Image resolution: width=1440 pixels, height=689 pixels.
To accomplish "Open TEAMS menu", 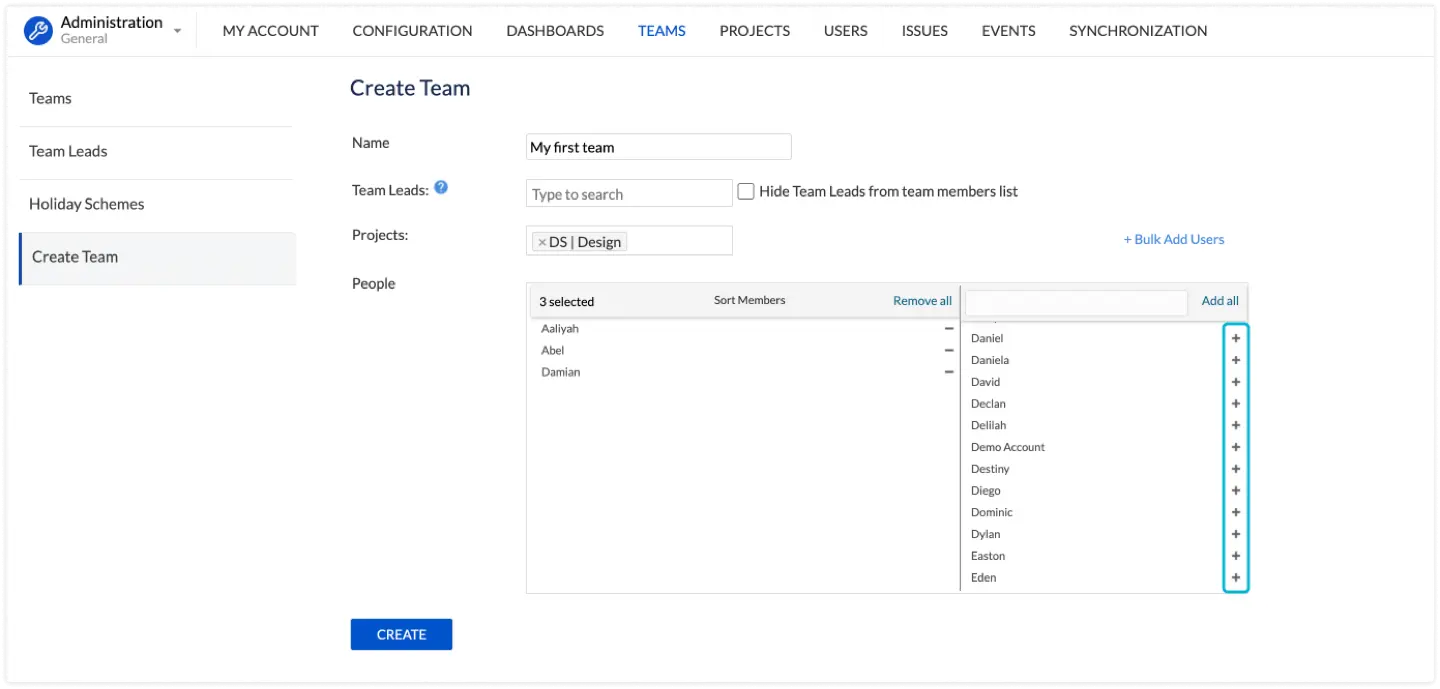I will [662, 31].
